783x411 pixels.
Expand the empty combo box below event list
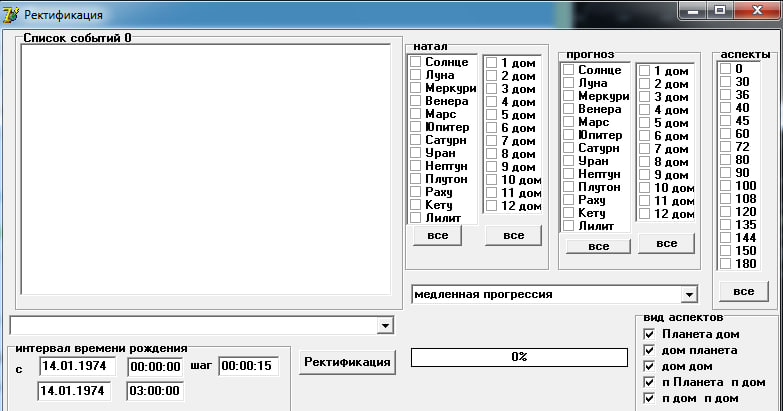click(x=386, y=325)
